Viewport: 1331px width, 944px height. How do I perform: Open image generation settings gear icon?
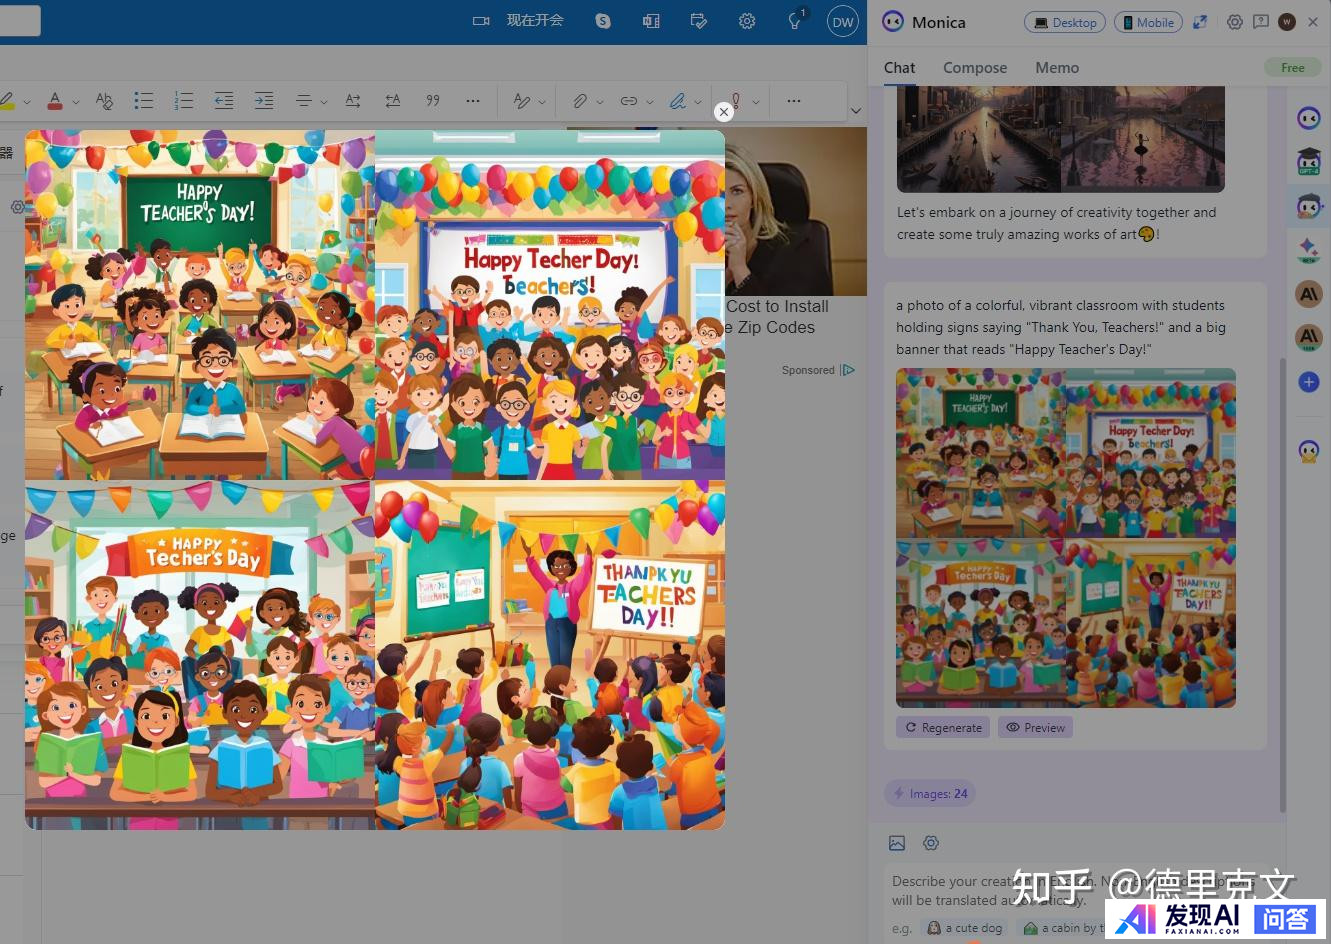(x=931, y=843)
